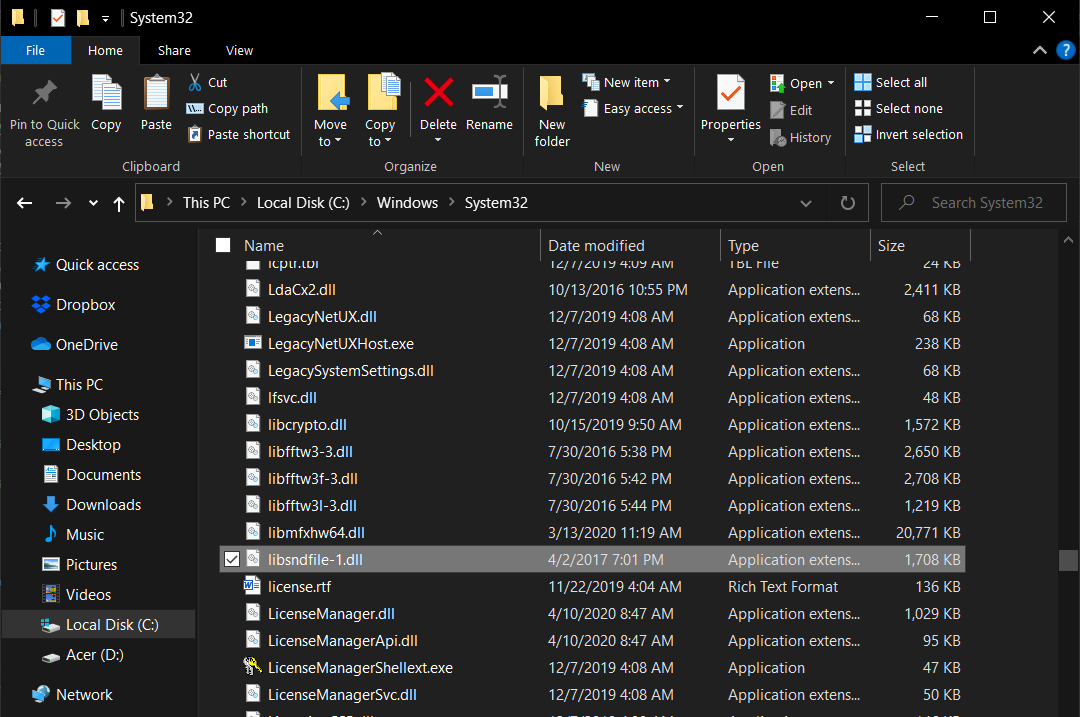Expand the Open button dropdown arrow
Viewport: 1080px width, 717px height.
click(831, 83)
